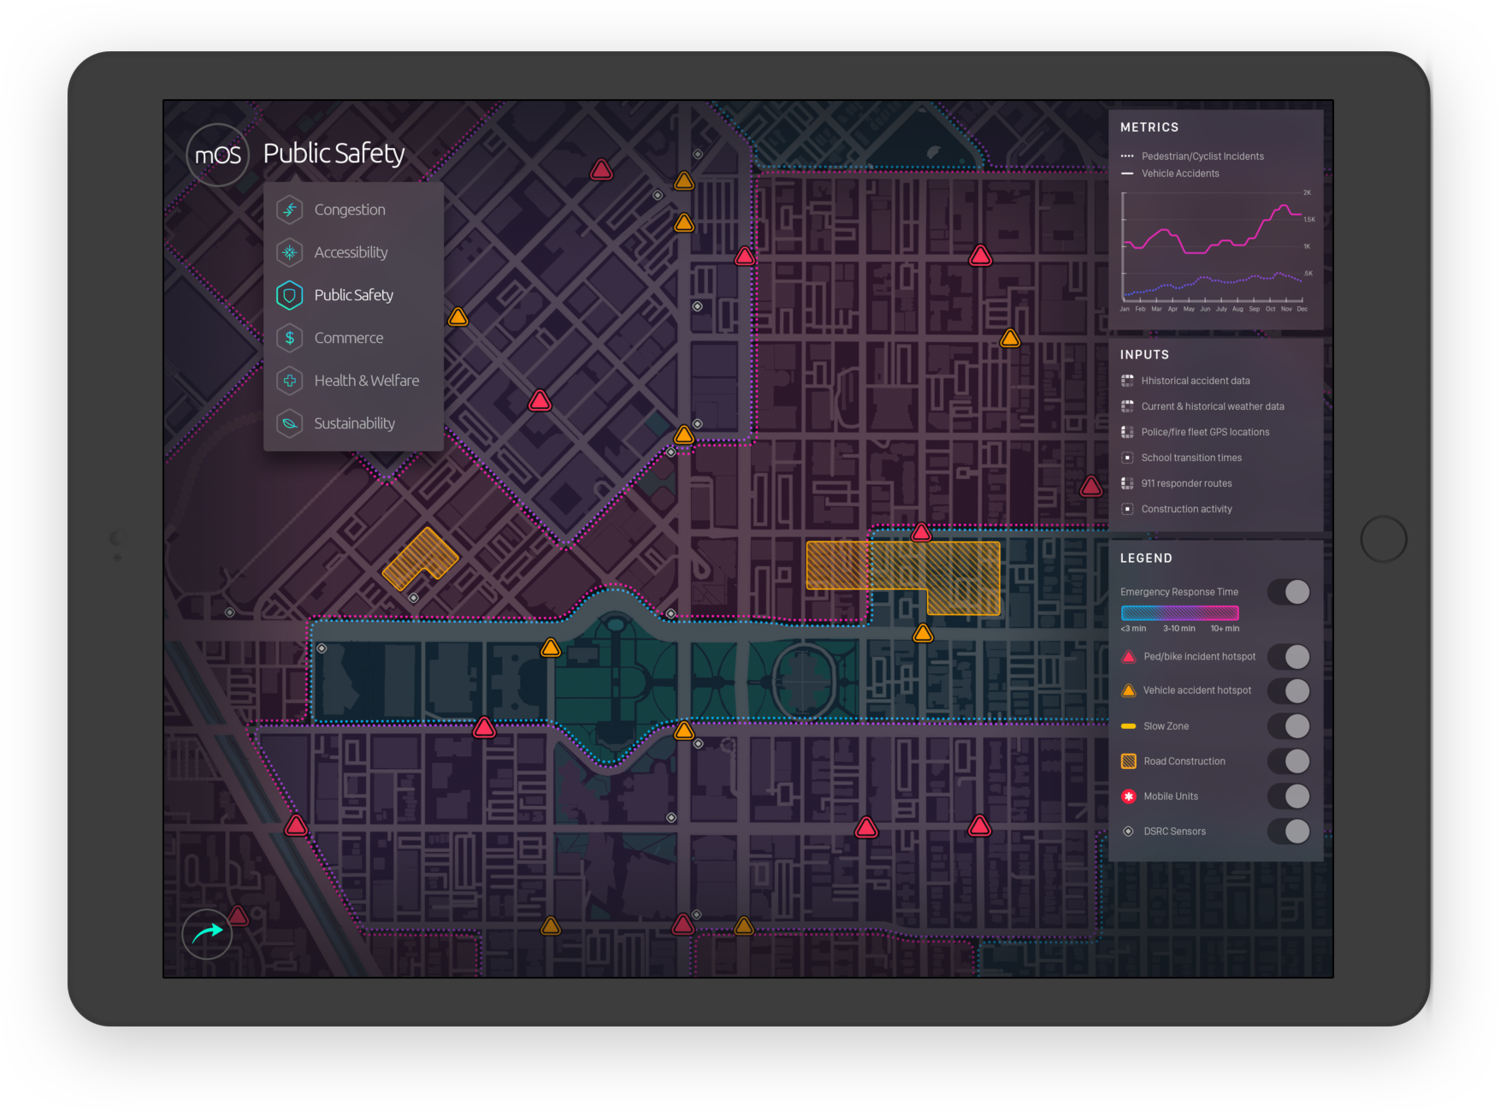Click the LEGEND panel heading

tap(1146, 559)
